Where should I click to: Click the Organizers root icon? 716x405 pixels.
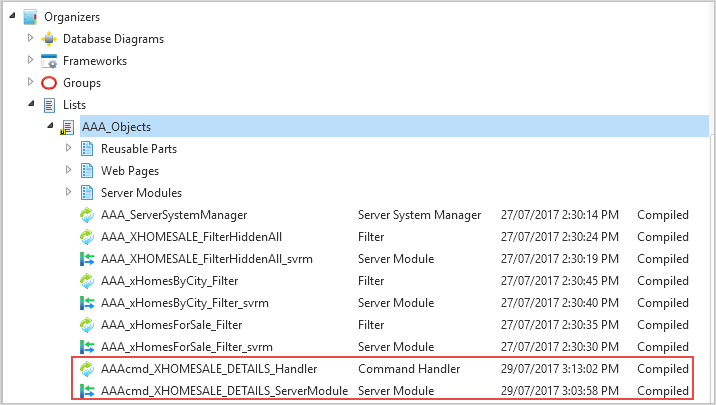tap(30, 16)
